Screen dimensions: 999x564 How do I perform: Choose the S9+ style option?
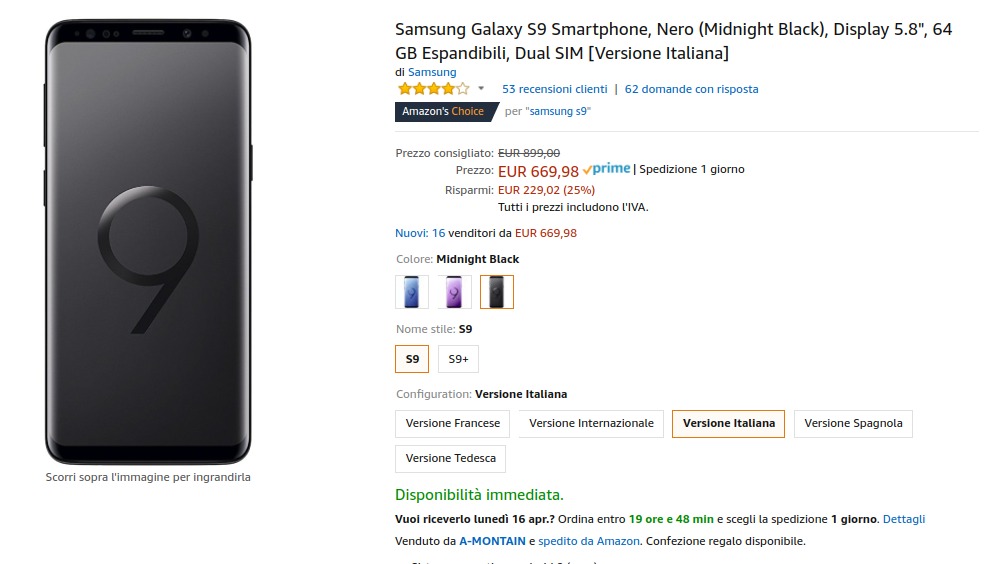[458, 358]
